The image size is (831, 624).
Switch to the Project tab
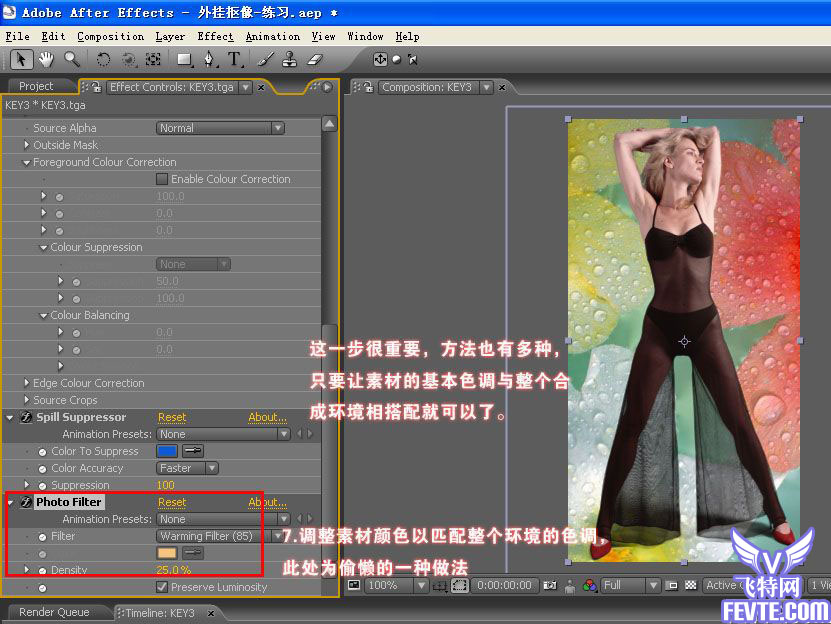(36, 86)
